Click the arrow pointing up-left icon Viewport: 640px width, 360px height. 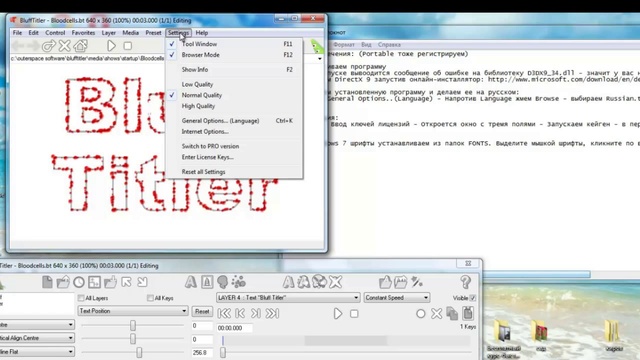(x=126, y=282)
